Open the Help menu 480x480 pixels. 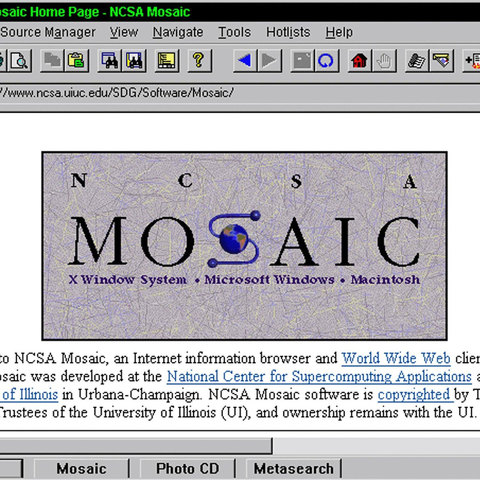pyautogui.click(x=339, y=32)
